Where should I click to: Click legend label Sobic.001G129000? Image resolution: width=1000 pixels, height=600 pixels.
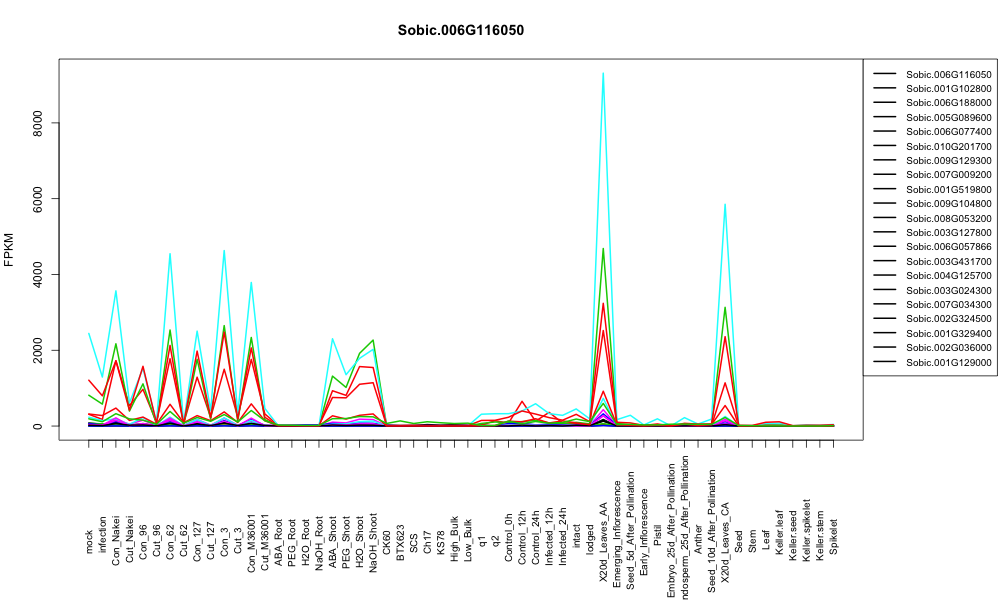click(948, 362)
